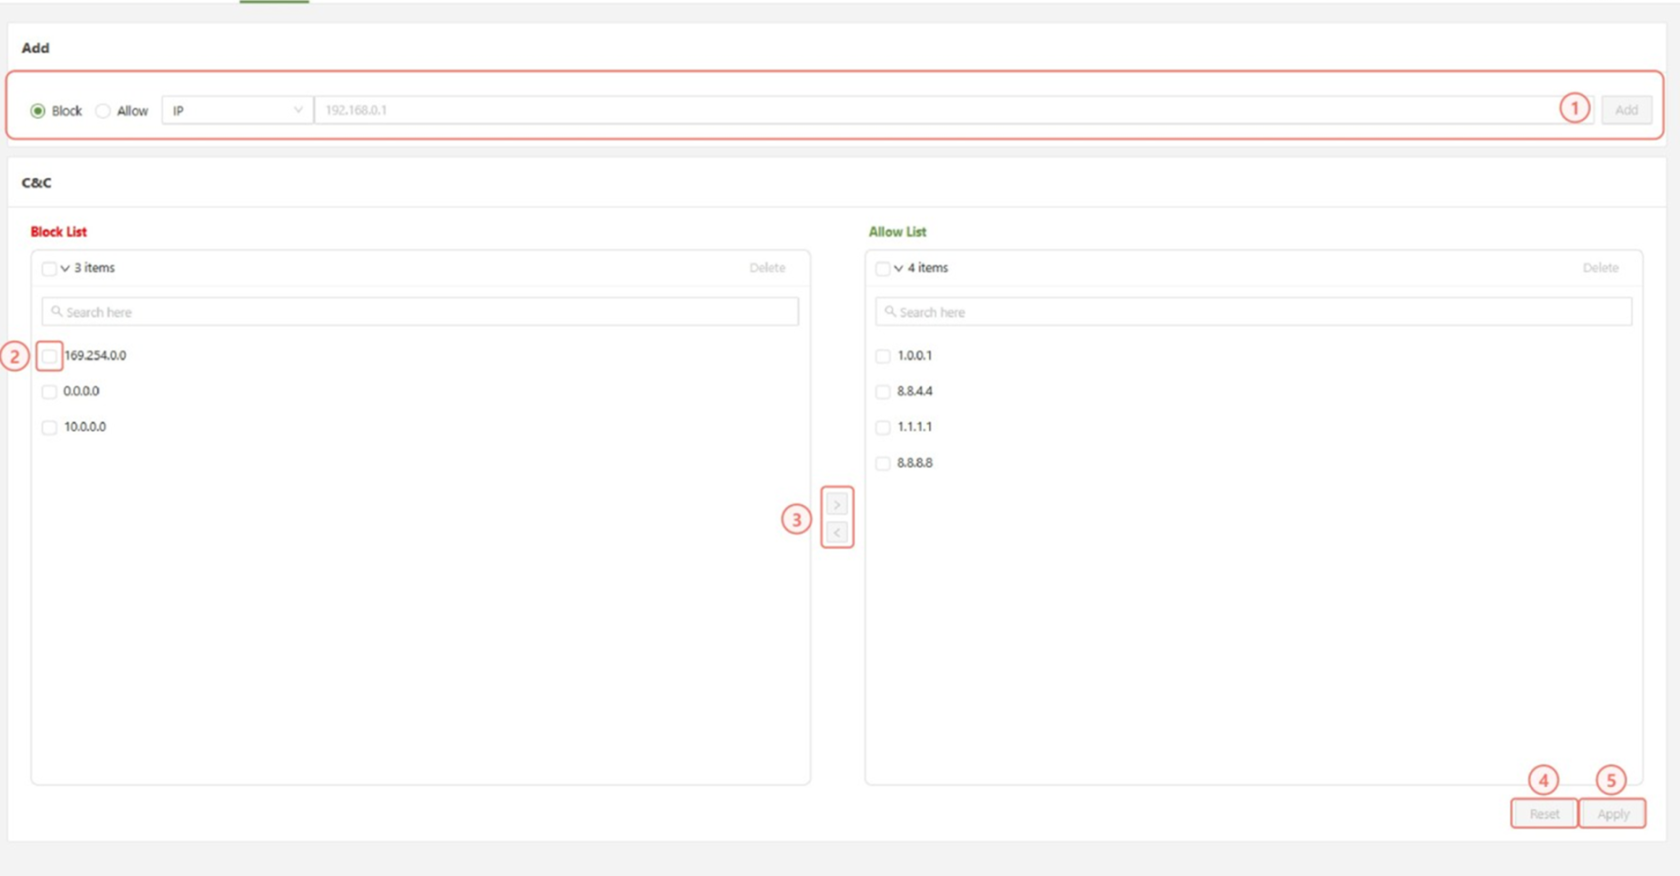Select the Block radio button

[x=38, y=111]
